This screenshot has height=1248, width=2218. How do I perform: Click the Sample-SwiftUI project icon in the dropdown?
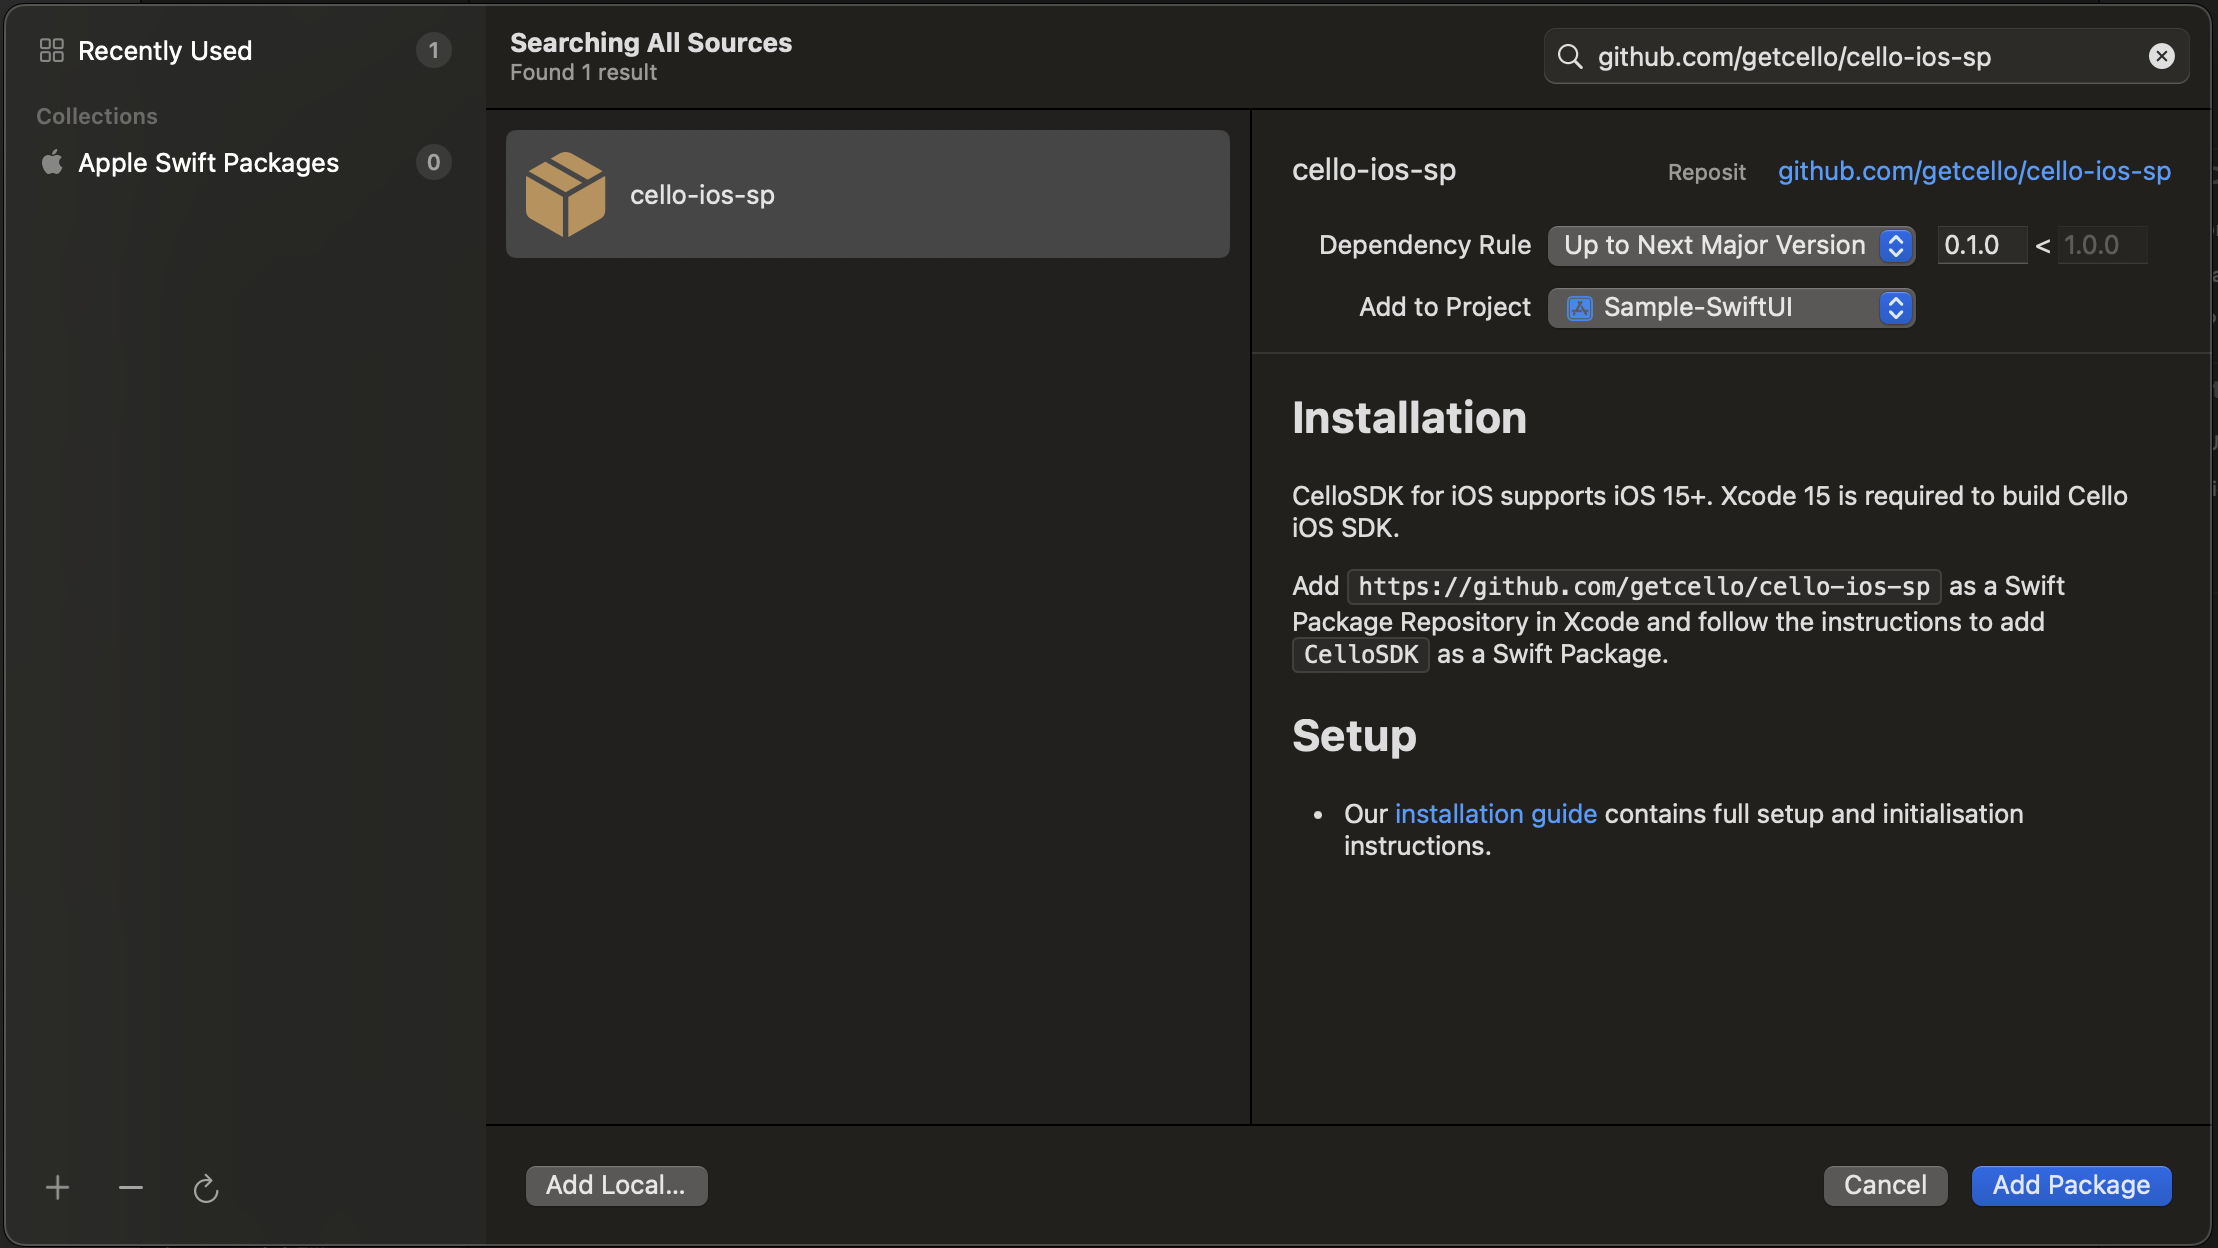pos(1580,308)
